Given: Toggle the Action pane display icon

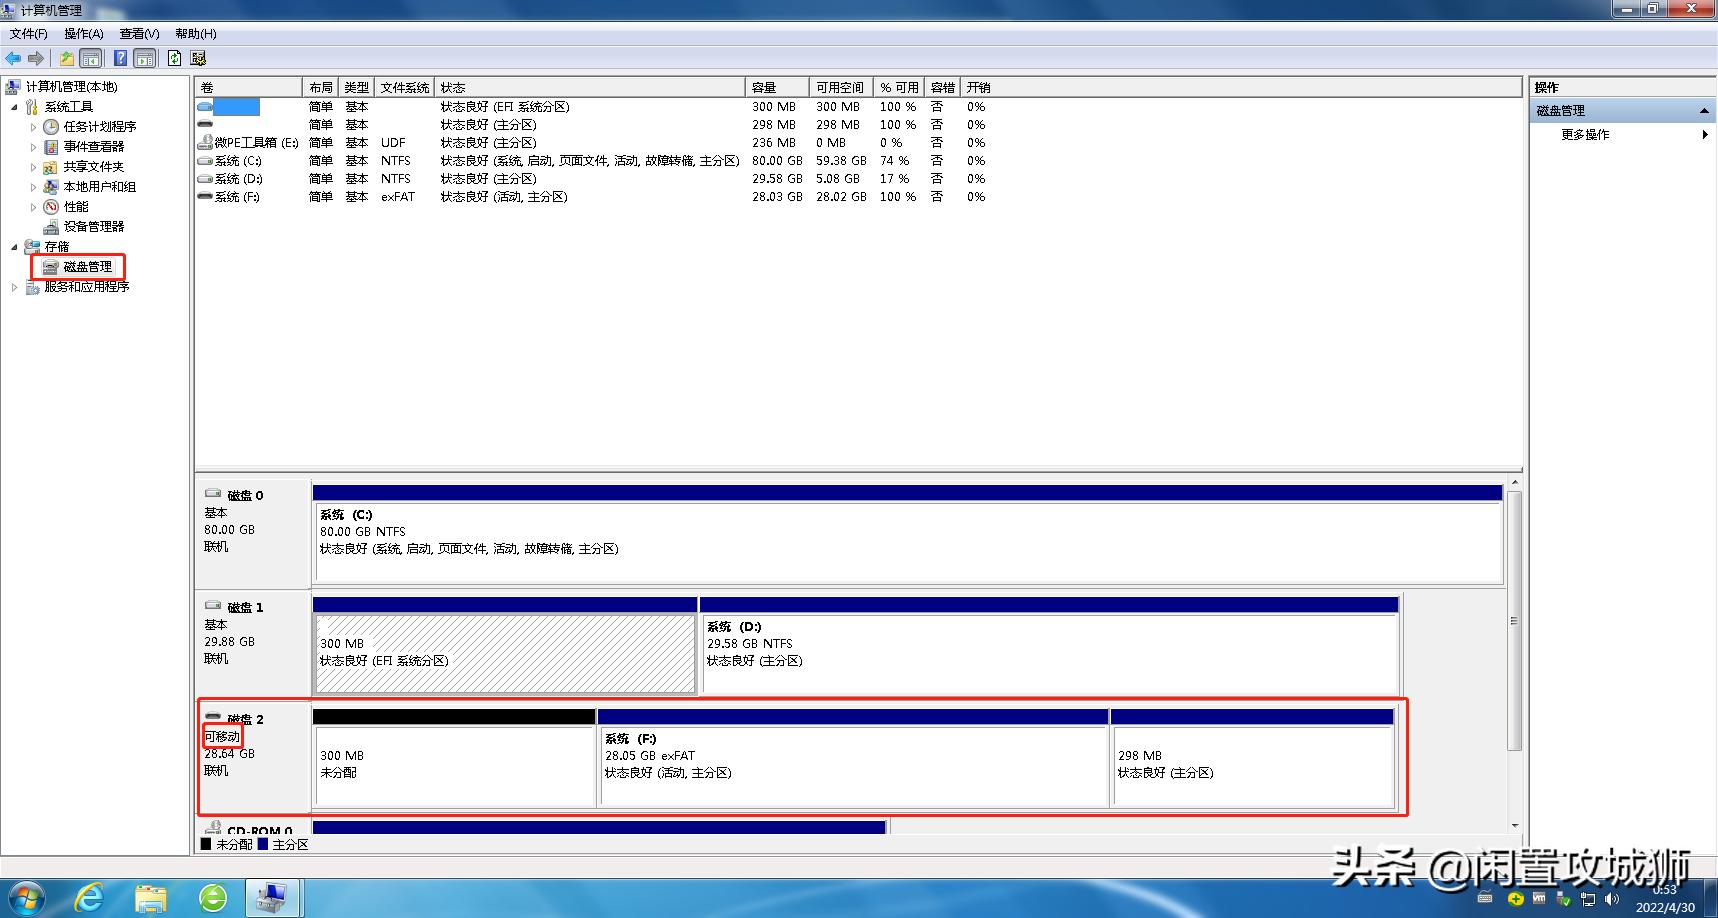Looking at the screenshot, I should tap(143, 57).
